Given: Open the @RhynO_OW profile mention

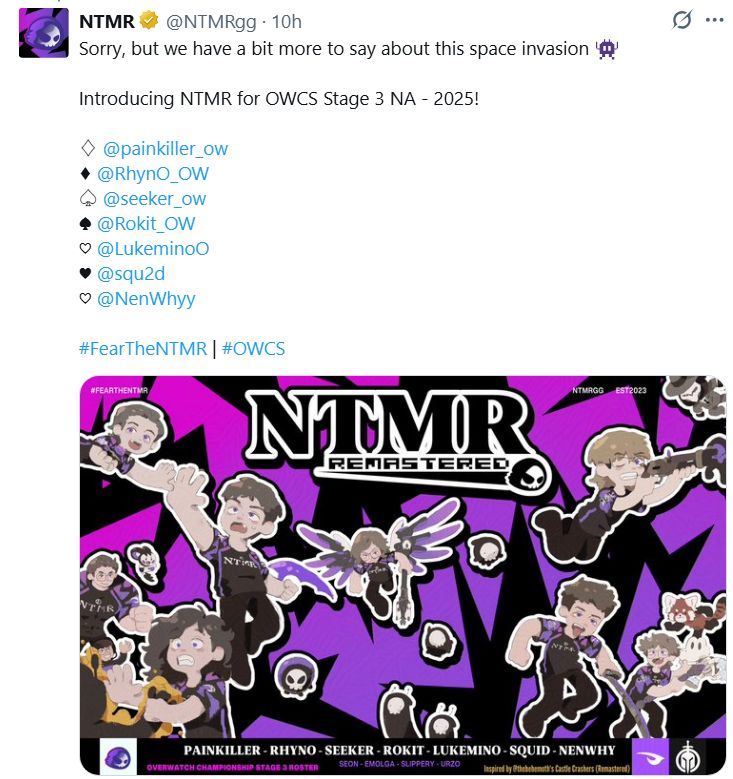Looking at the screenshot, I should click(153, 173).
